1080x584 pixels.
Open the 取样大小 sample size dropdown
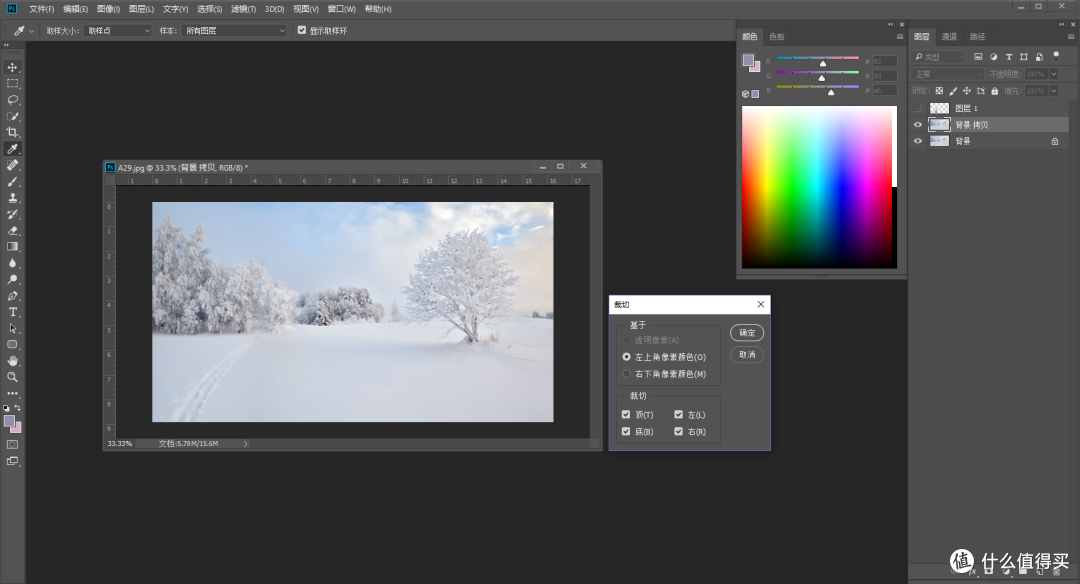(x=117, y=30)
